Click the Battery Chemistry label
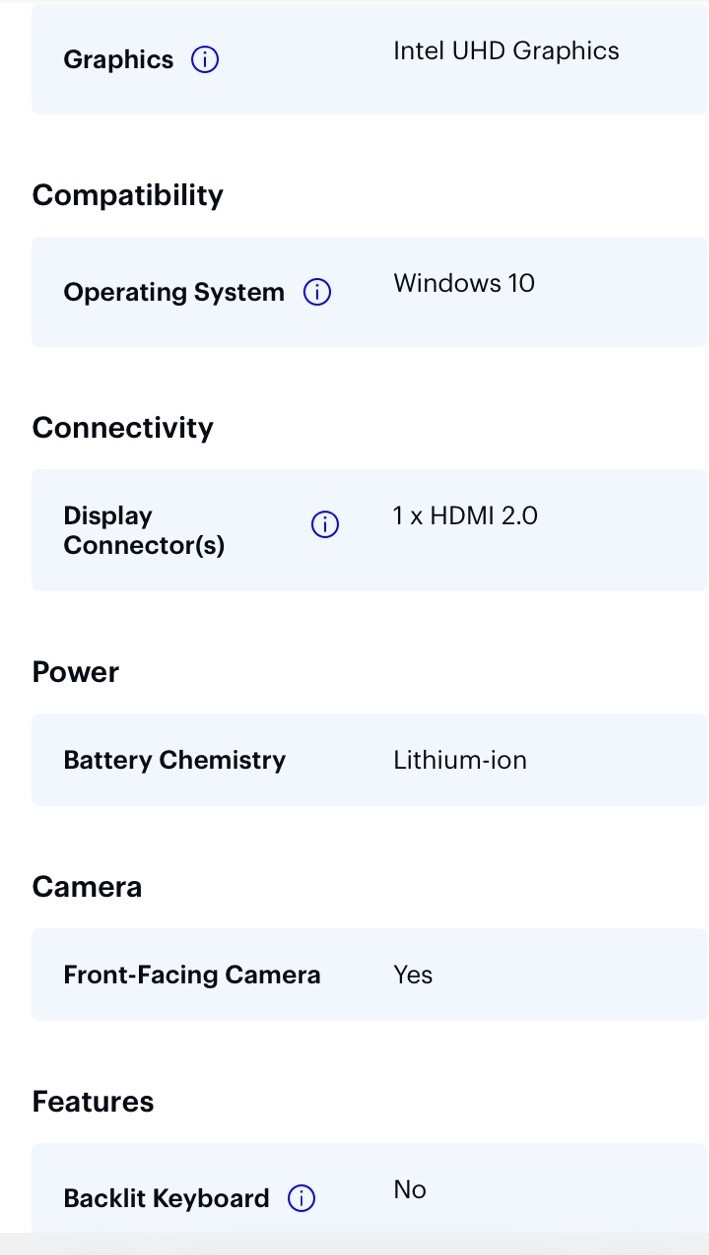Image resolution: width=709 pixels, height=1255 pixels. (x=174, y=760)
